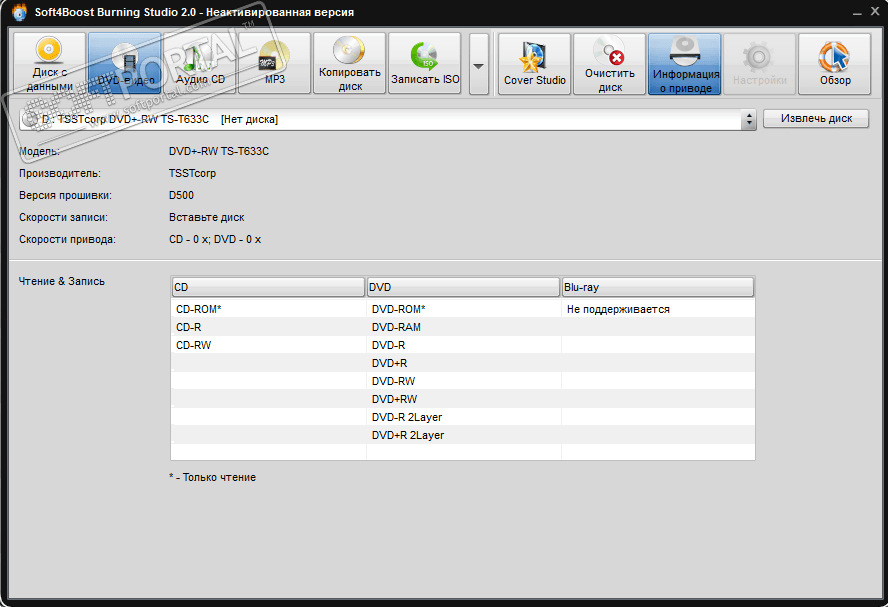Open the Обзор help icon
This screenshot has height=607, width=888.
(835, 64)
